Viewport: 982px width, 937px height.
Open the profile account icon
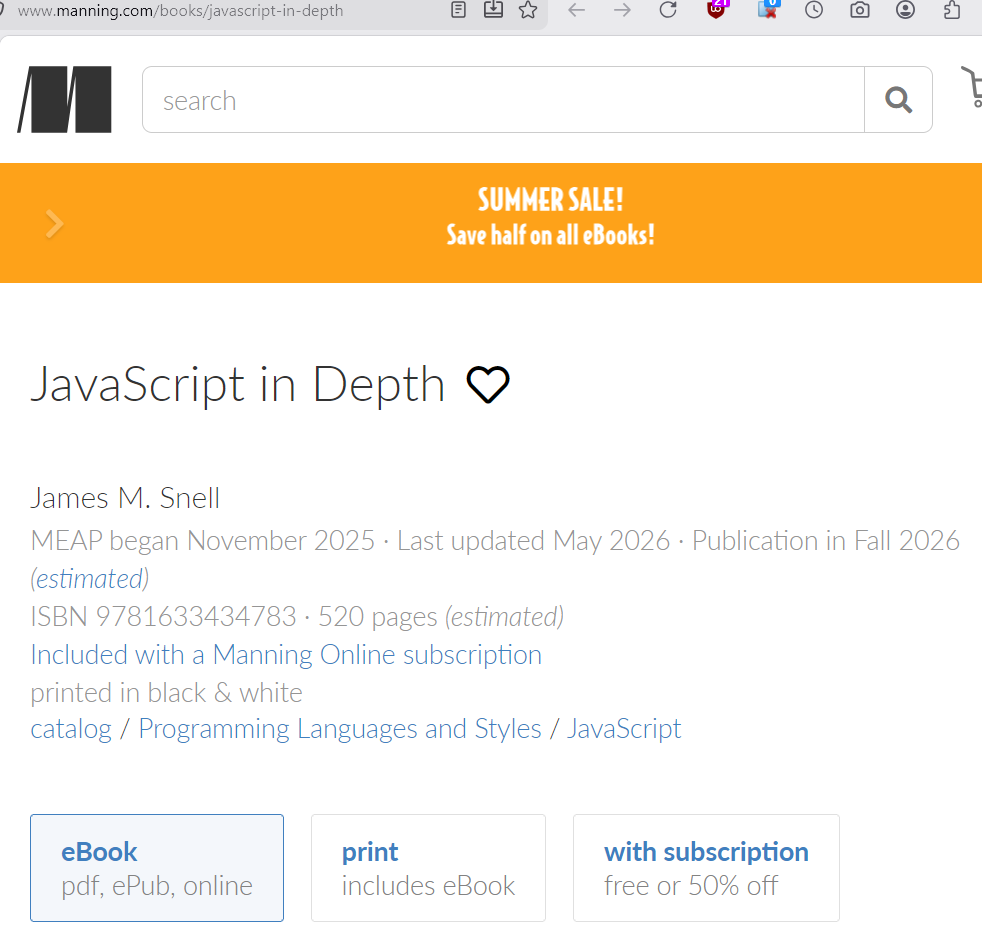click(905, 9)
